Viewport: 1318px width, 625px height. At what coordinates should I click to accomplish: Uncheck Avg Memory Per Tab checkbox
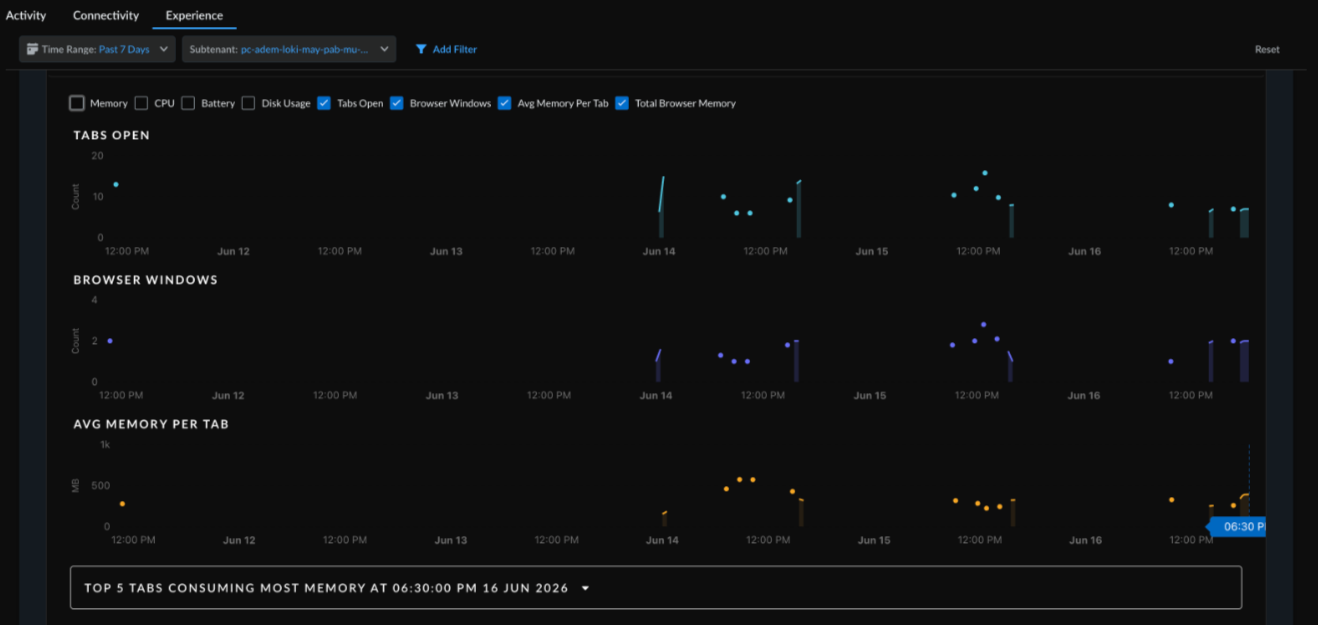pyautogui.click(x=505, y=103)
